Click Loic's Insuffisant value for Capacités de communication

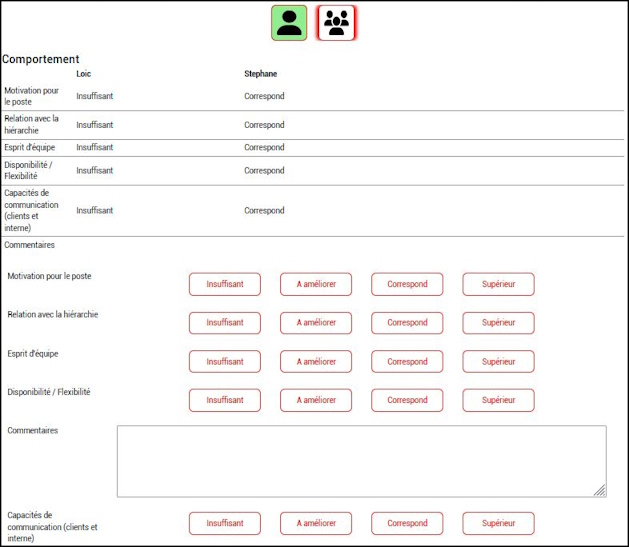95,211
